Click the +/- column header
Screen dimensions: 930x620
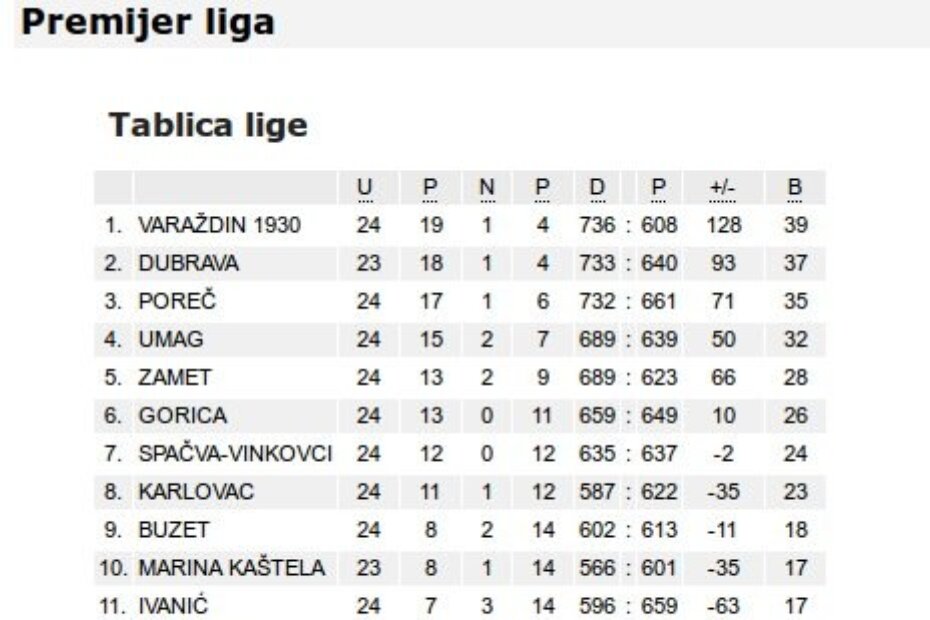(722, 188)
